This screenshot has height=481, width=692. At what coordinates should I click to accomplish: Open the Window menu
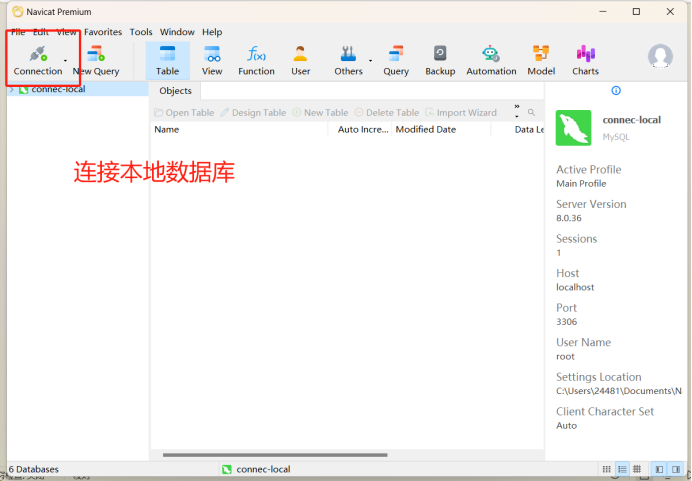click(x=177, y=32)
